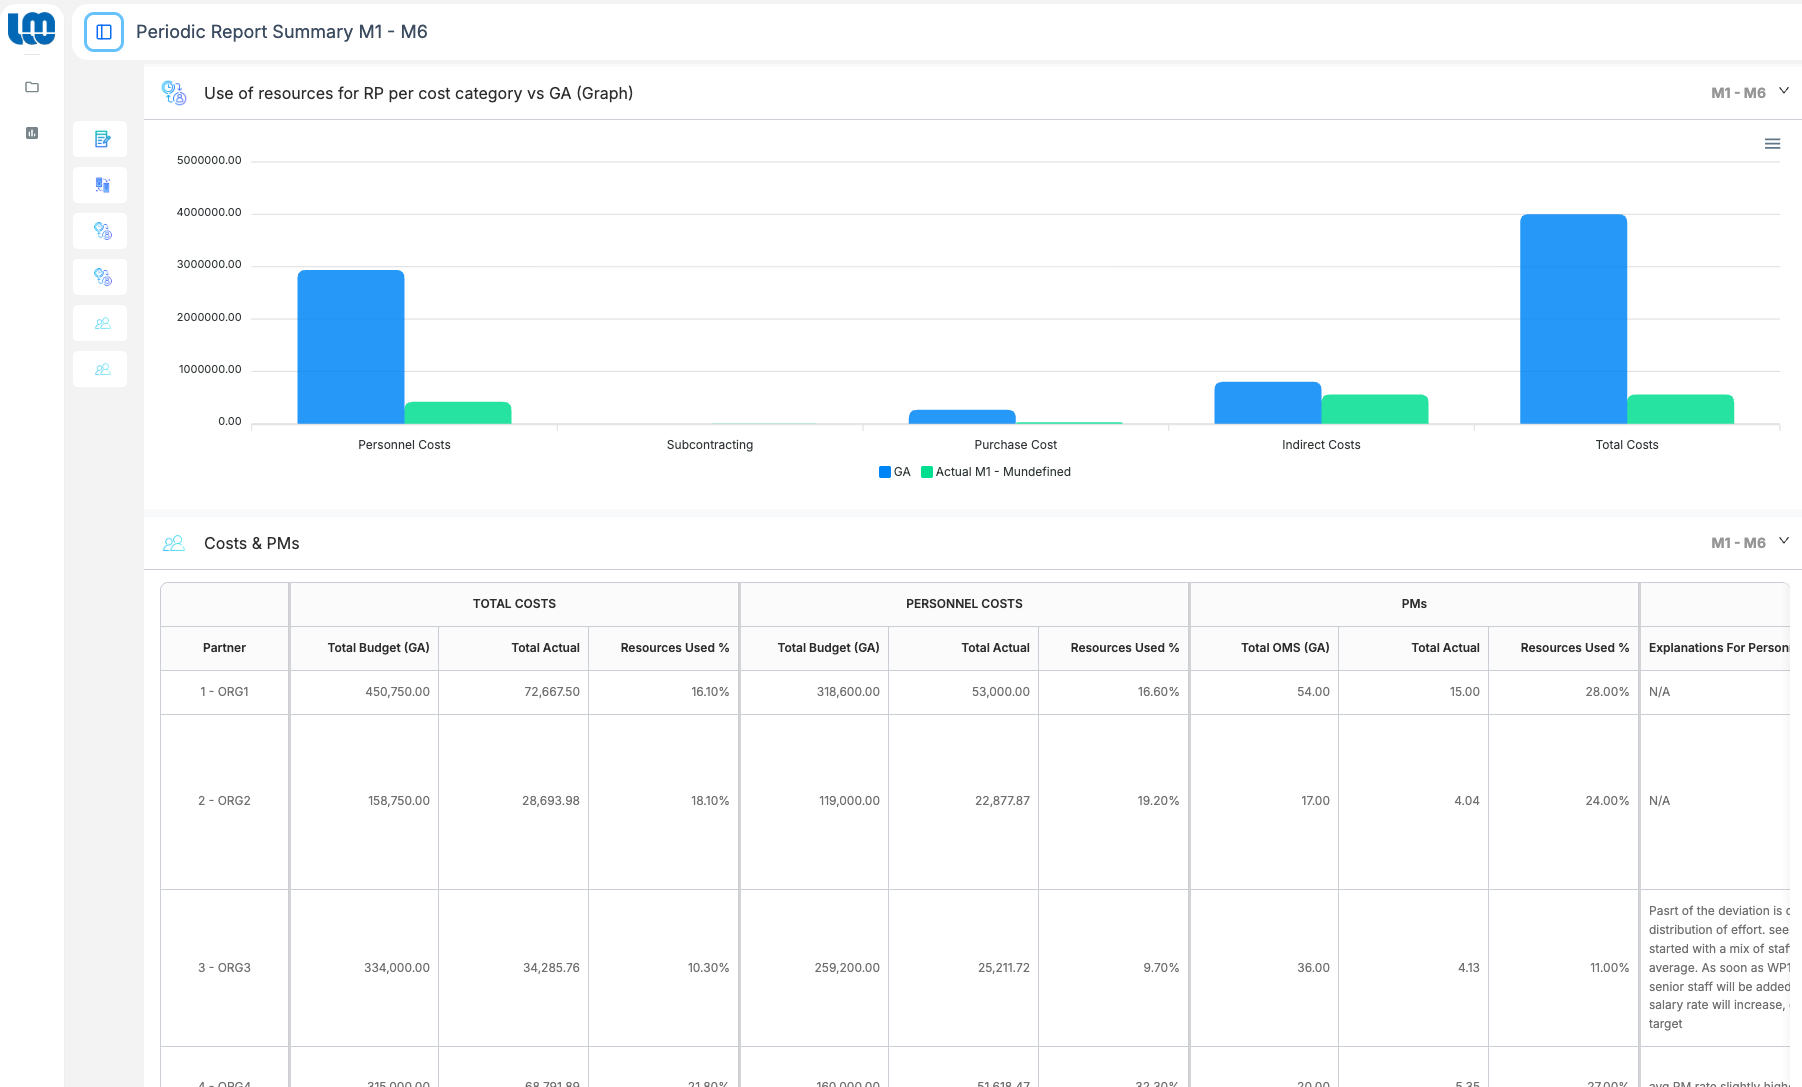Open the bar chart icon in the left rail
The width and height of the screenshot is (1802, 1087).
click(32, 132)
